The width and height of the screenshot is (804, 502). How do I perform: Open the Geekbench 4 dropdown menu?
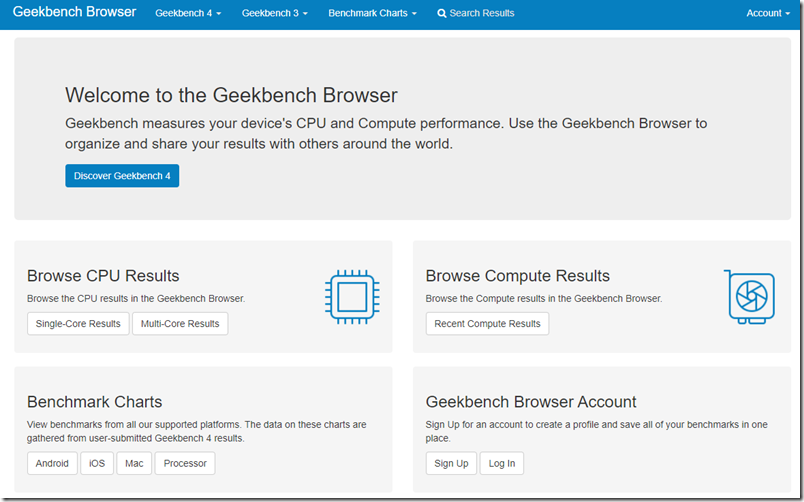point(188,13)
